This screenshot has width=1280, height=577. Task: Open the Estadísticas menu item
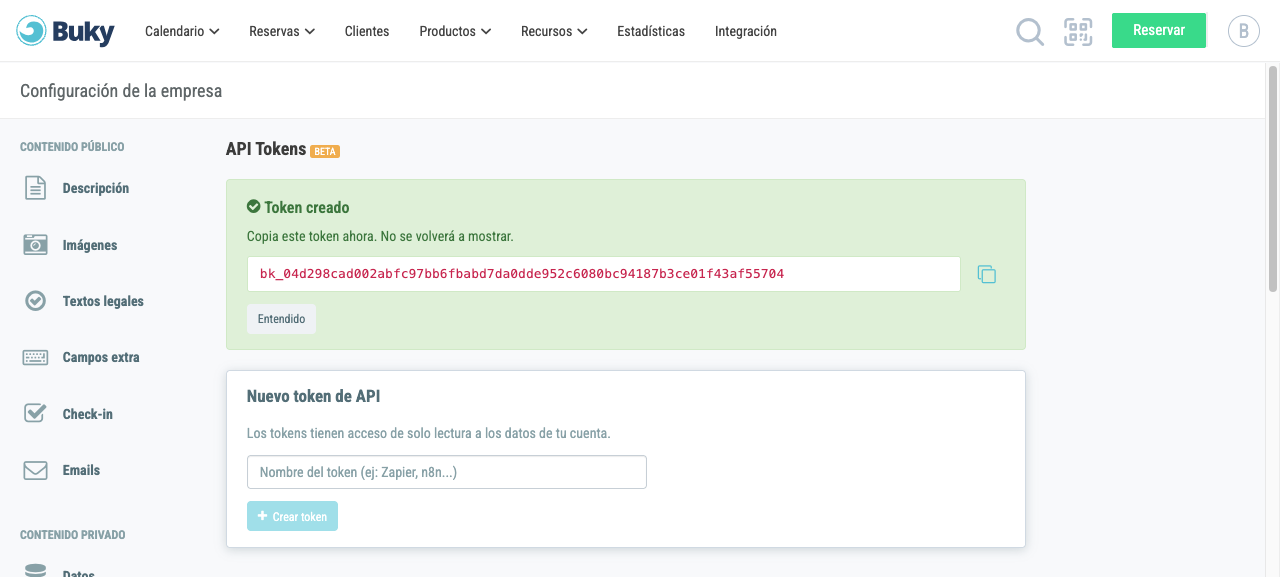point(651,31)
